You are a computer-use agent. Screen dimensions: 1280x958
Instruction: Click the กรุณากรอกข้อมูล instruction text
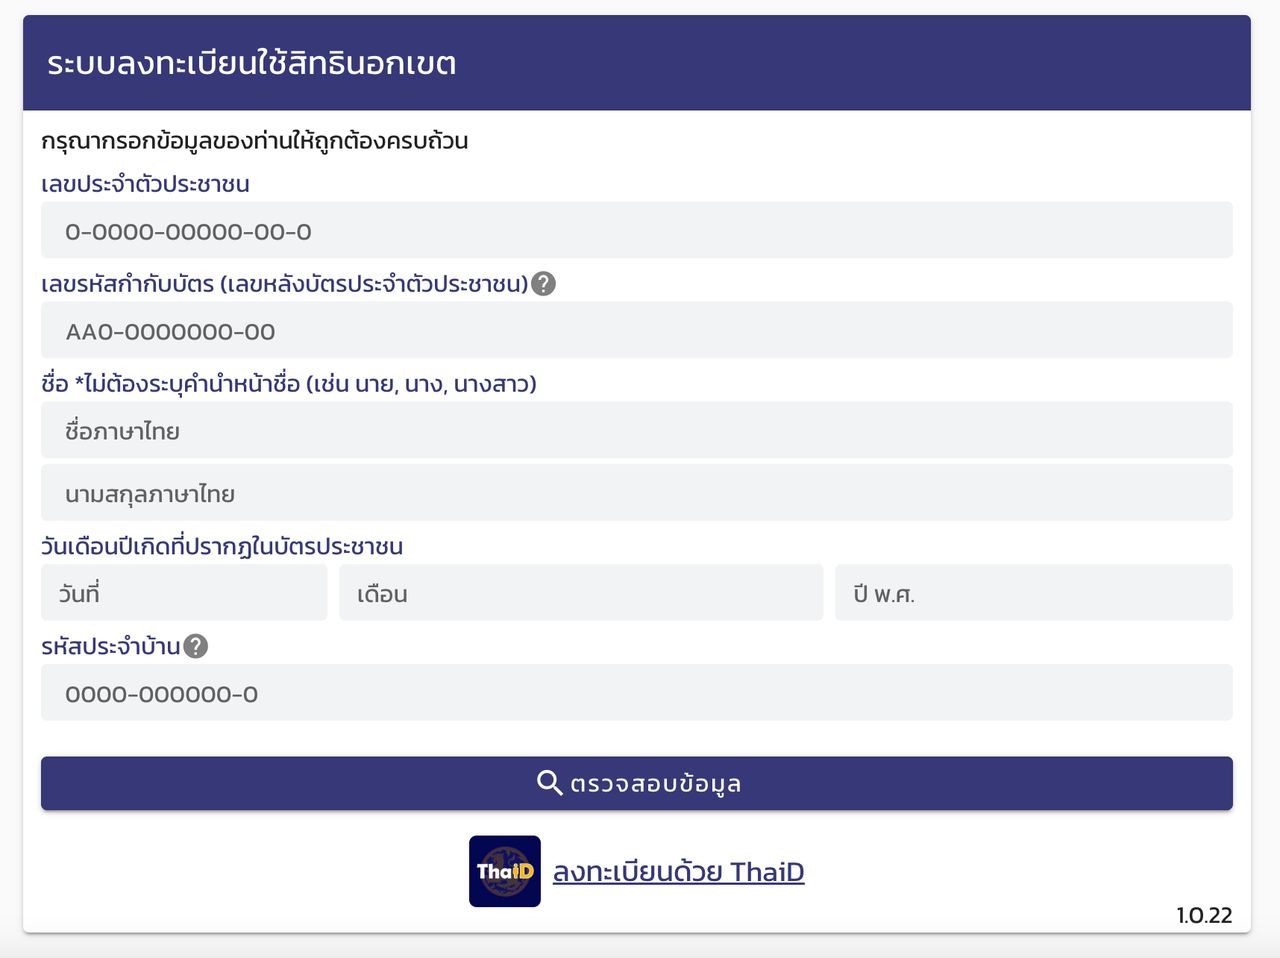(x=254, y=141)
